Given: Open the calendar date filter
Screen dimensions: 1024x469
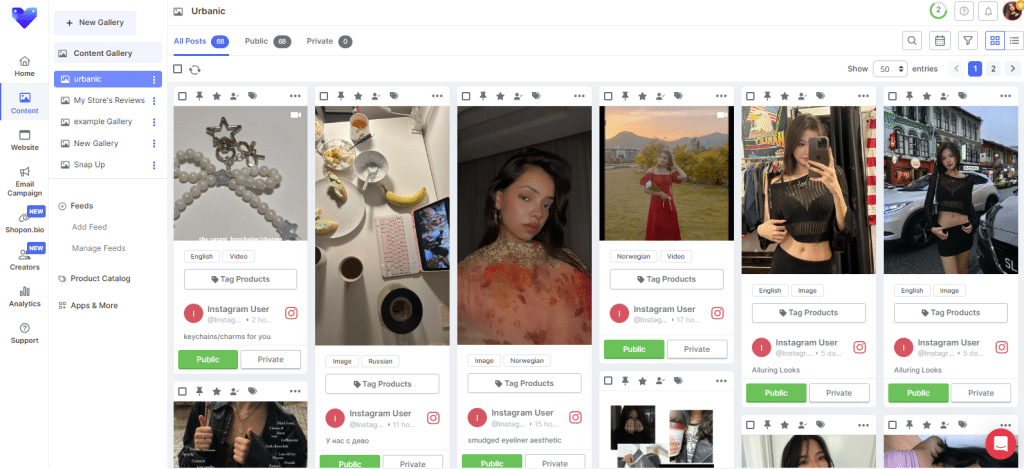Looking at the screenshot, I should [939, 40].
